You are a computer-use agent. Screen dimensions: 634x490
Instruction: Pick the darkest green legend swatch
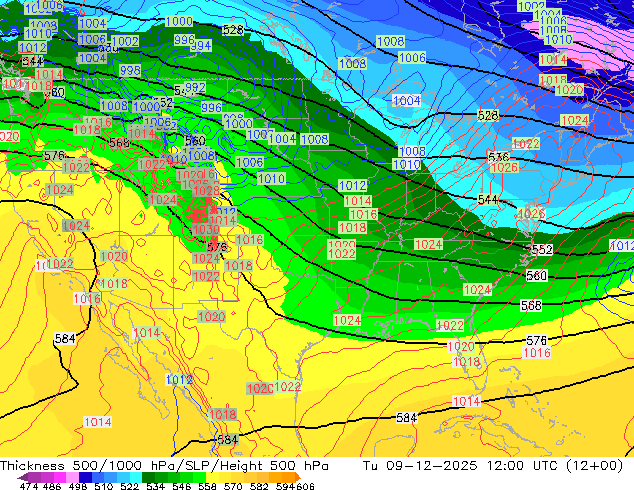pos(148,477)
